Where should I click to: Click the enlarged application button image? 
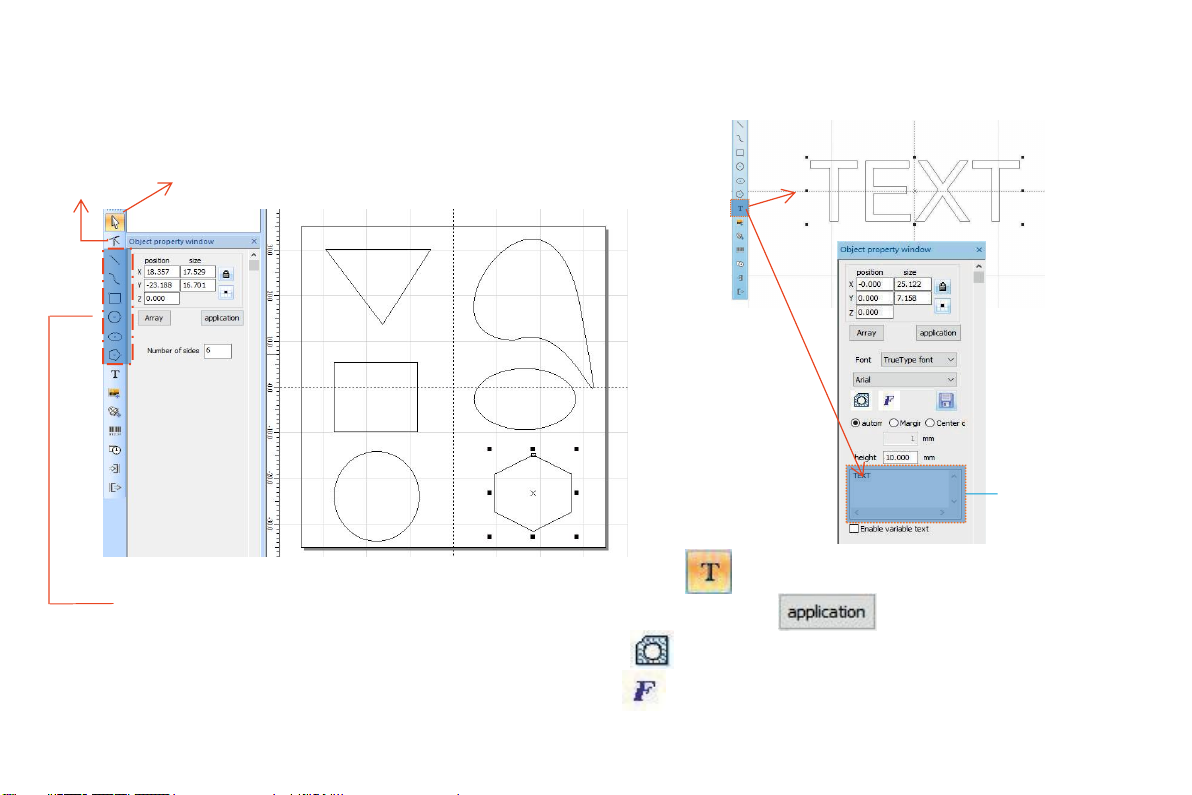[826, 612]
